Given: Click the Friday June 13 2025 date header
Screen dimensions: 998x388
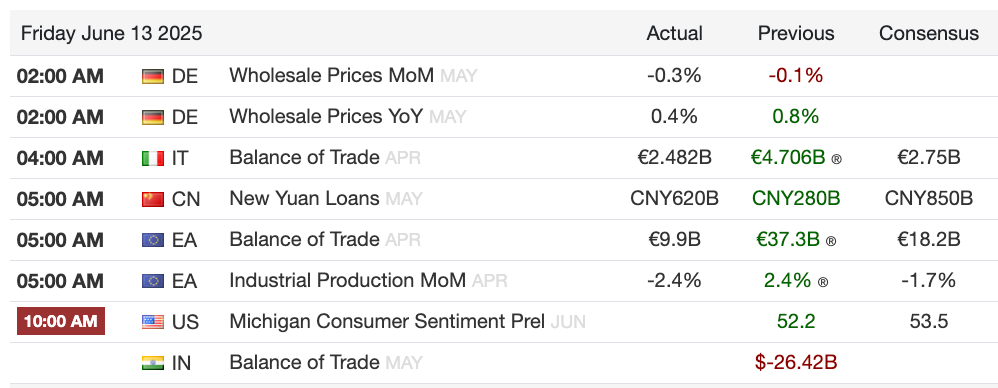Looking at the screenshot, I should click(111, 34).
